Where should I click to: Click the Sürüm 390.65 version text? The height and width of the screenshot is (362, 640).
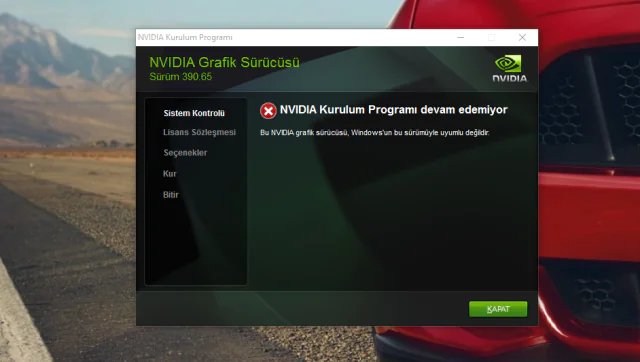(x=180, y=77)
